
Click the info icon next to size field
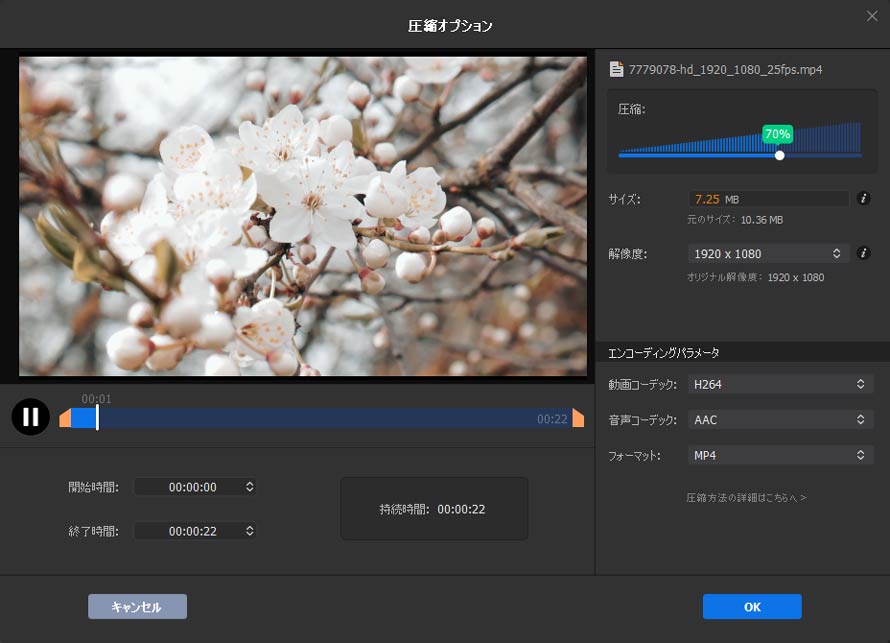[x=863, y=198]
